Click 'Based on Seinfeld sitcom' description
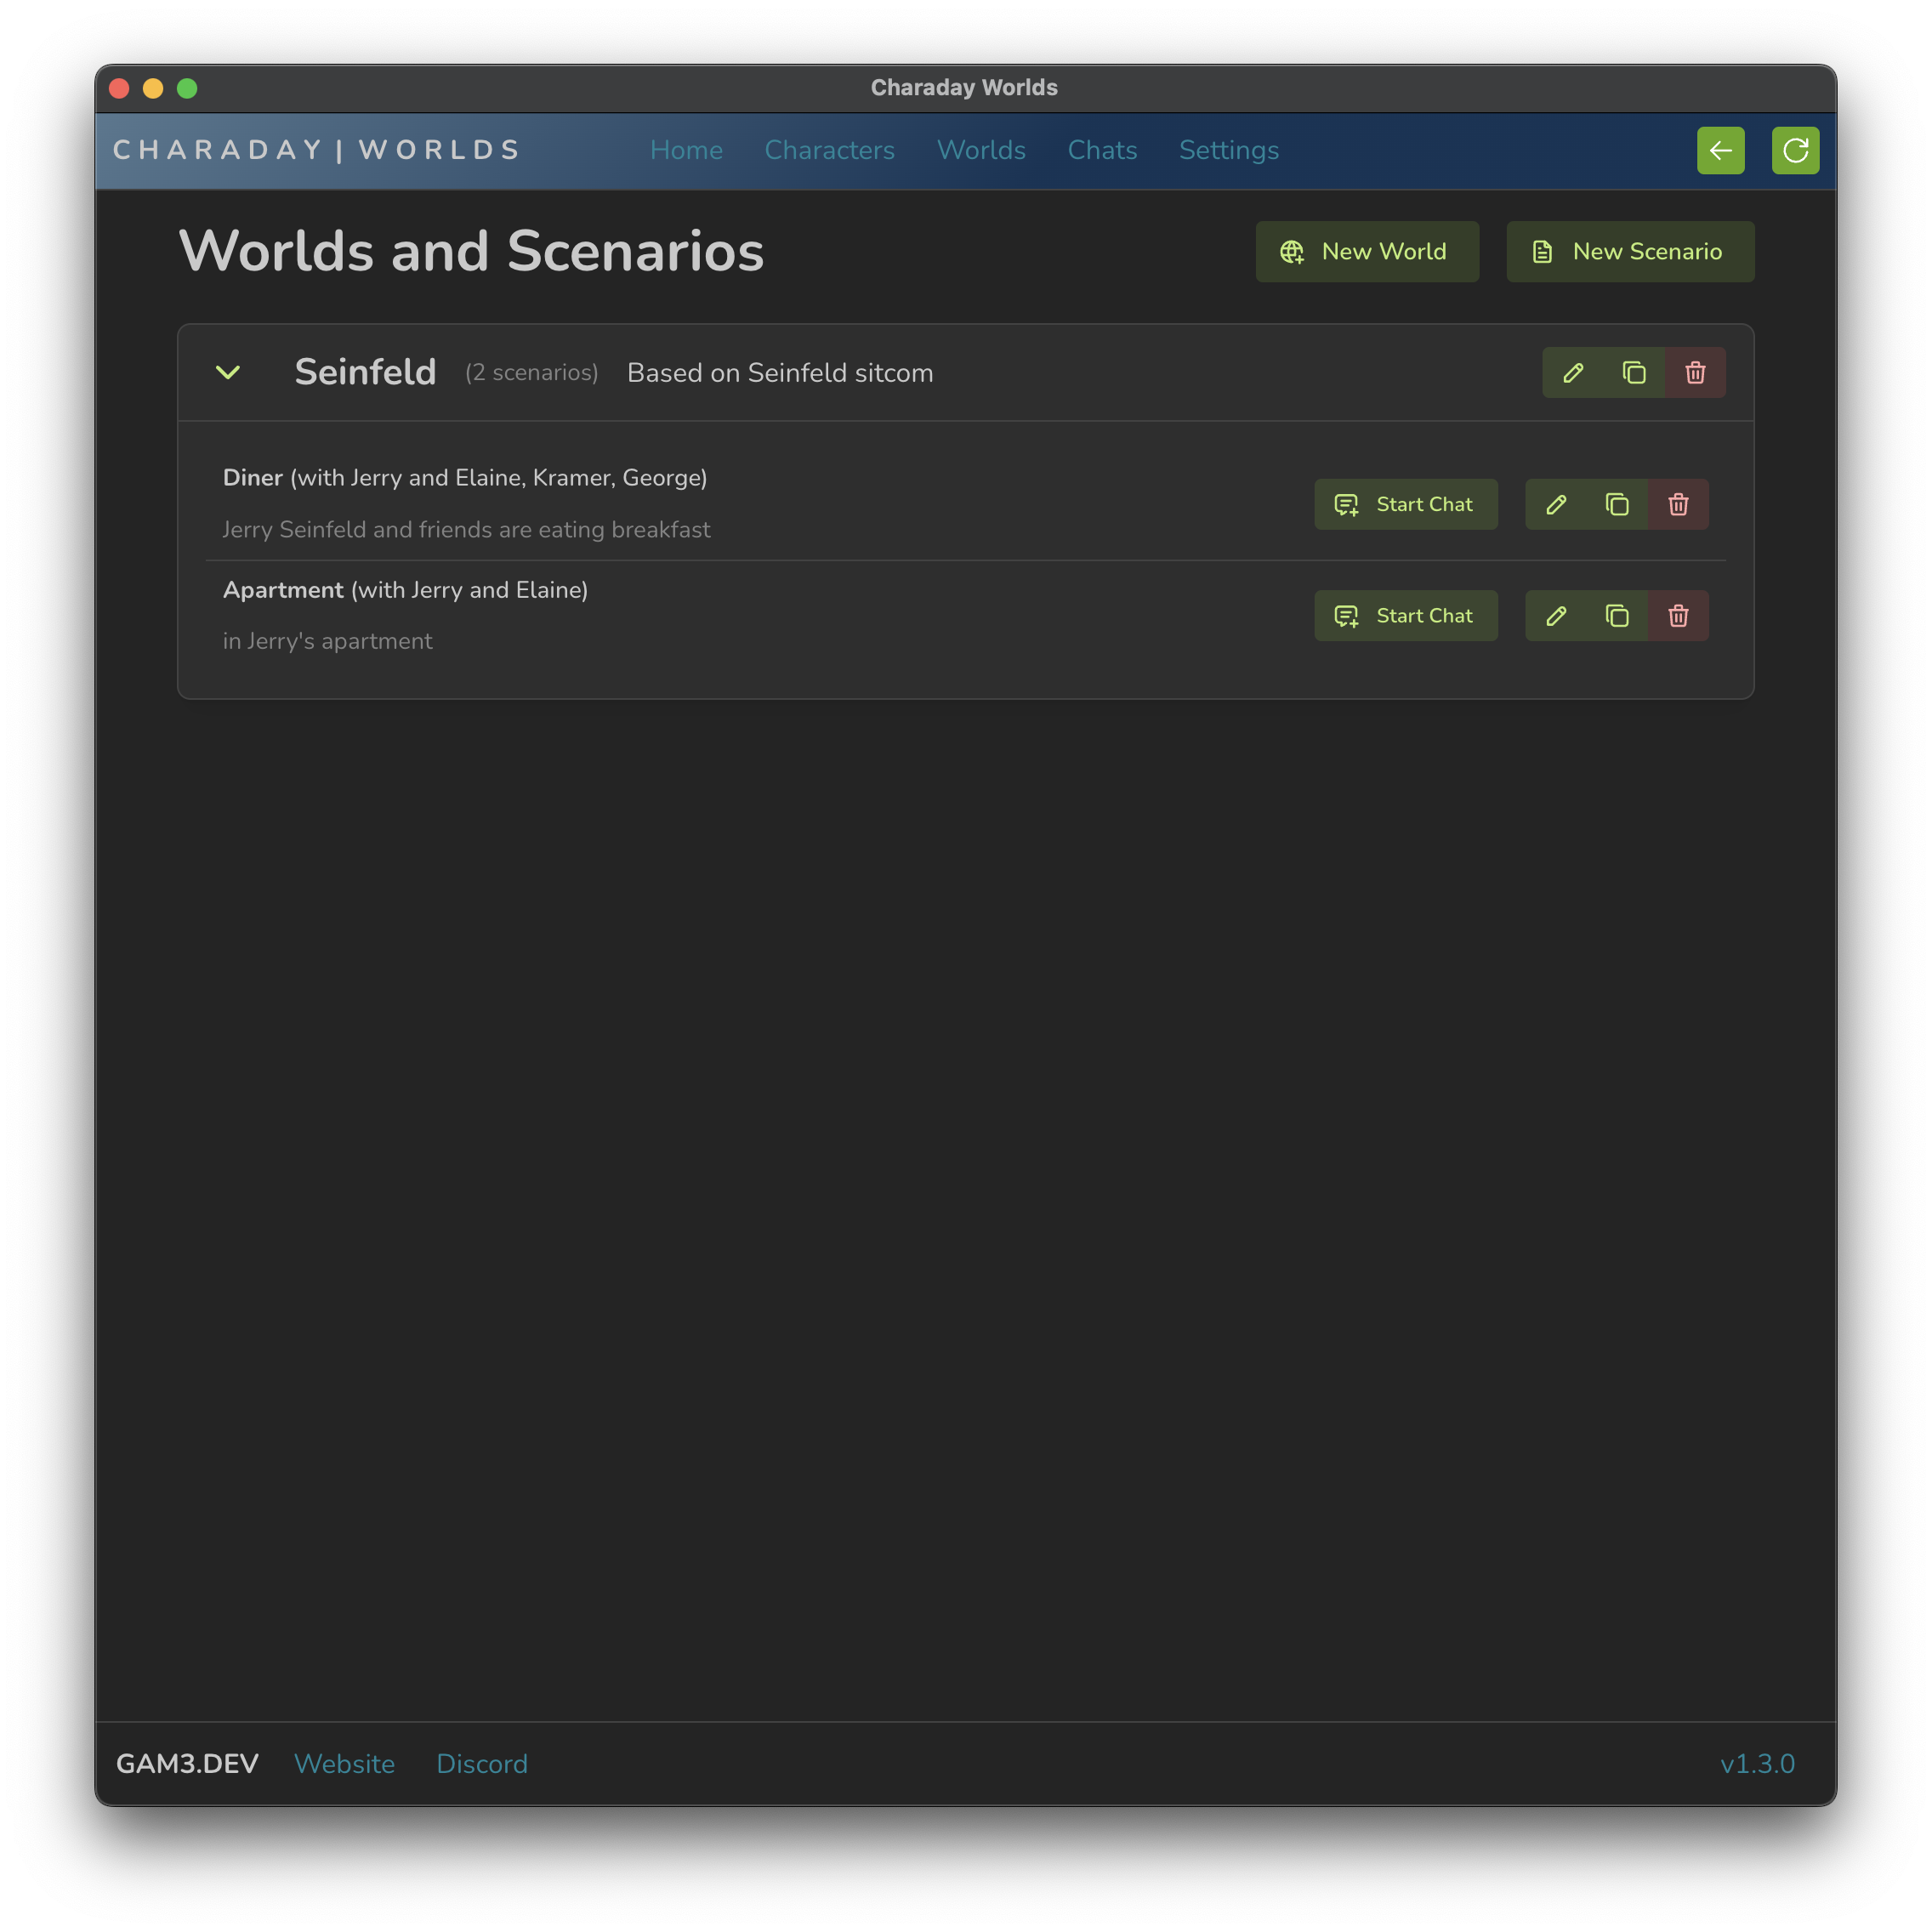 tap(780, 373)
